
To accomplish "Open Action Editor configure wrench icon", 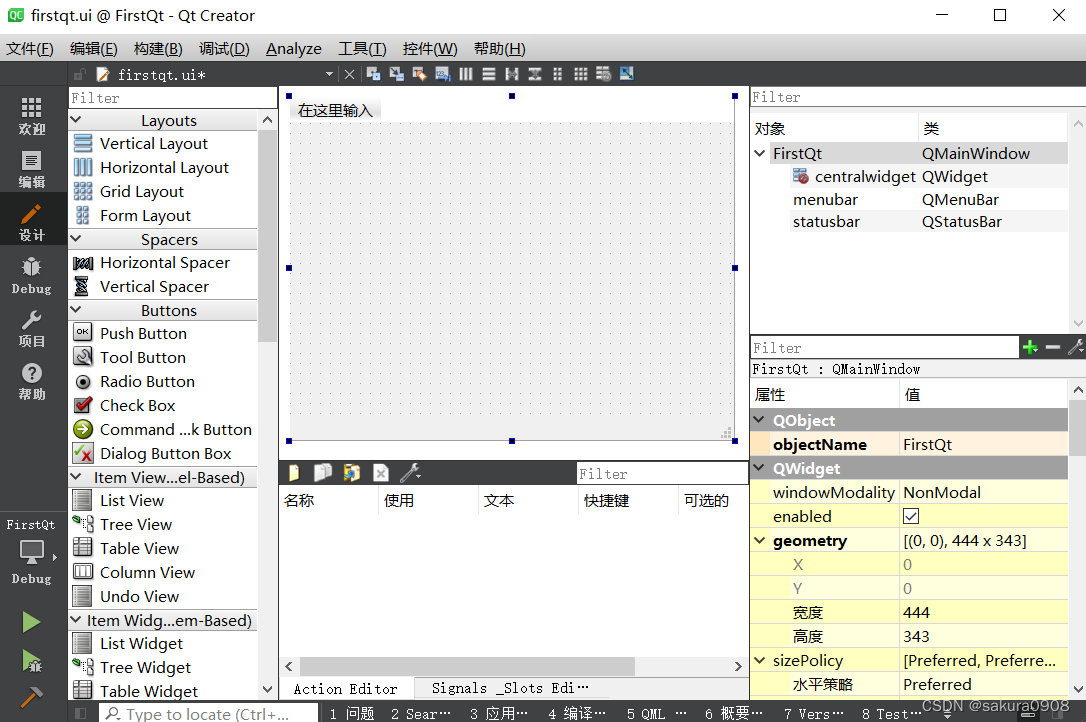I will click(410, 473).
